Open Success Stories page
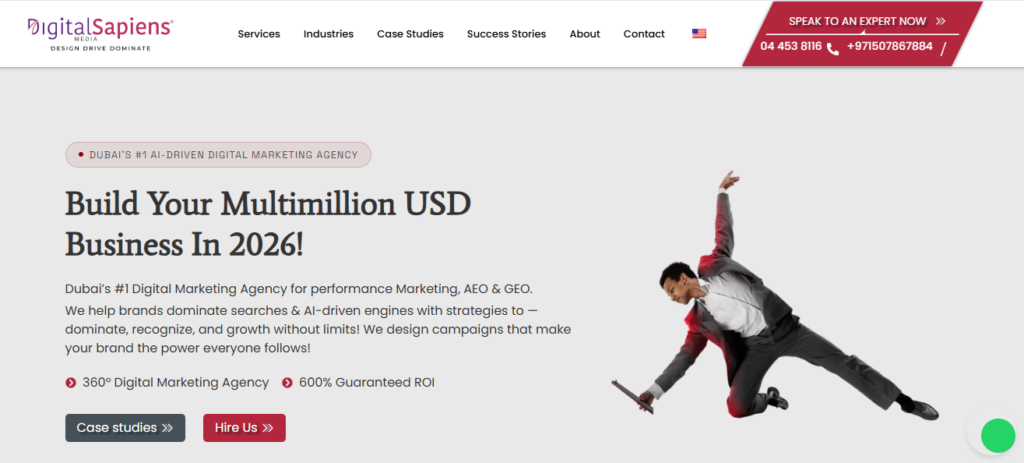The image size is (1024, 463). (506, 34)
